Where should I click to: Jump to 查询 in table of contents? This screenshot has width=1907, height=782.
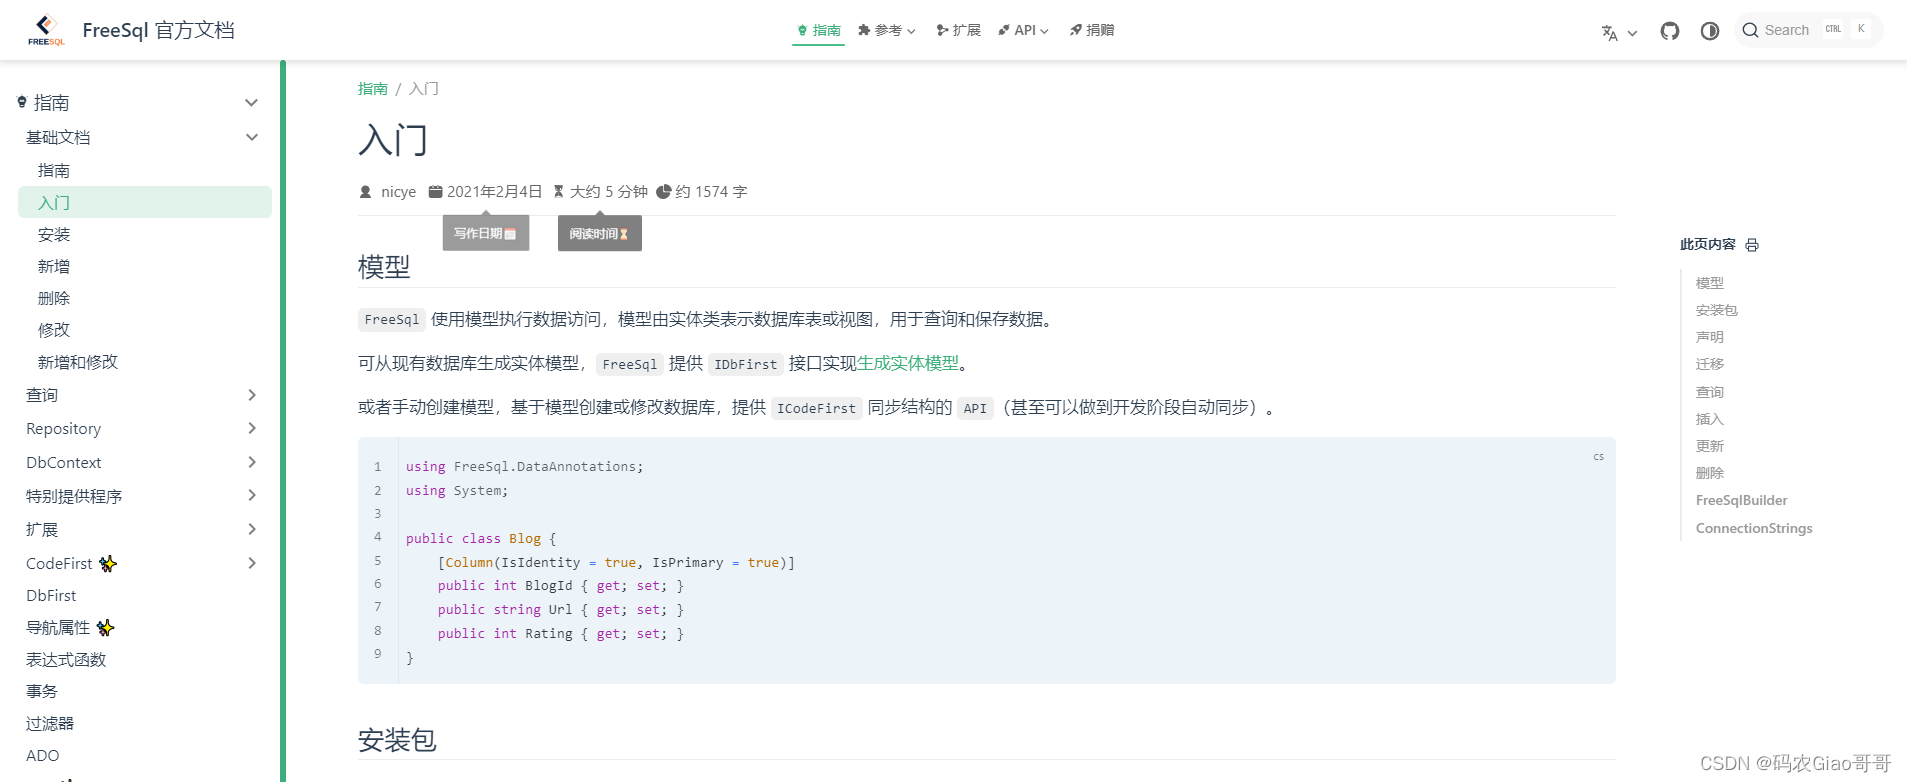pos(1710,392)
